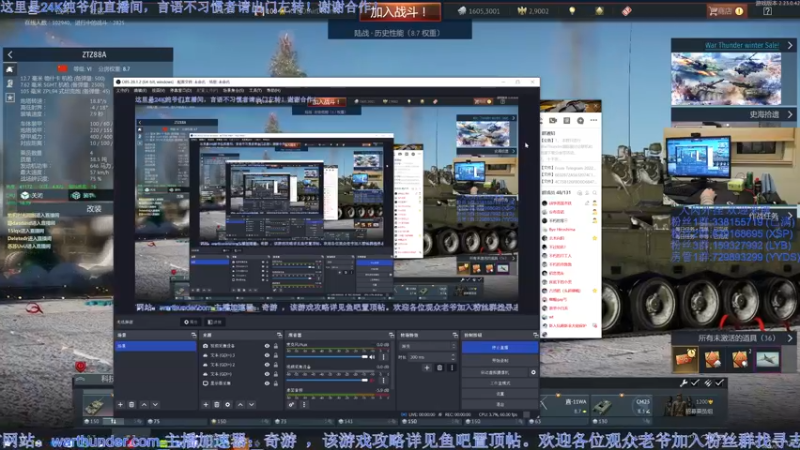The height and width of the screenshot is (450, 800).
Task: Adjust transition duration stepper arrows
Action: pyautogui.click(x=453, y=357)
